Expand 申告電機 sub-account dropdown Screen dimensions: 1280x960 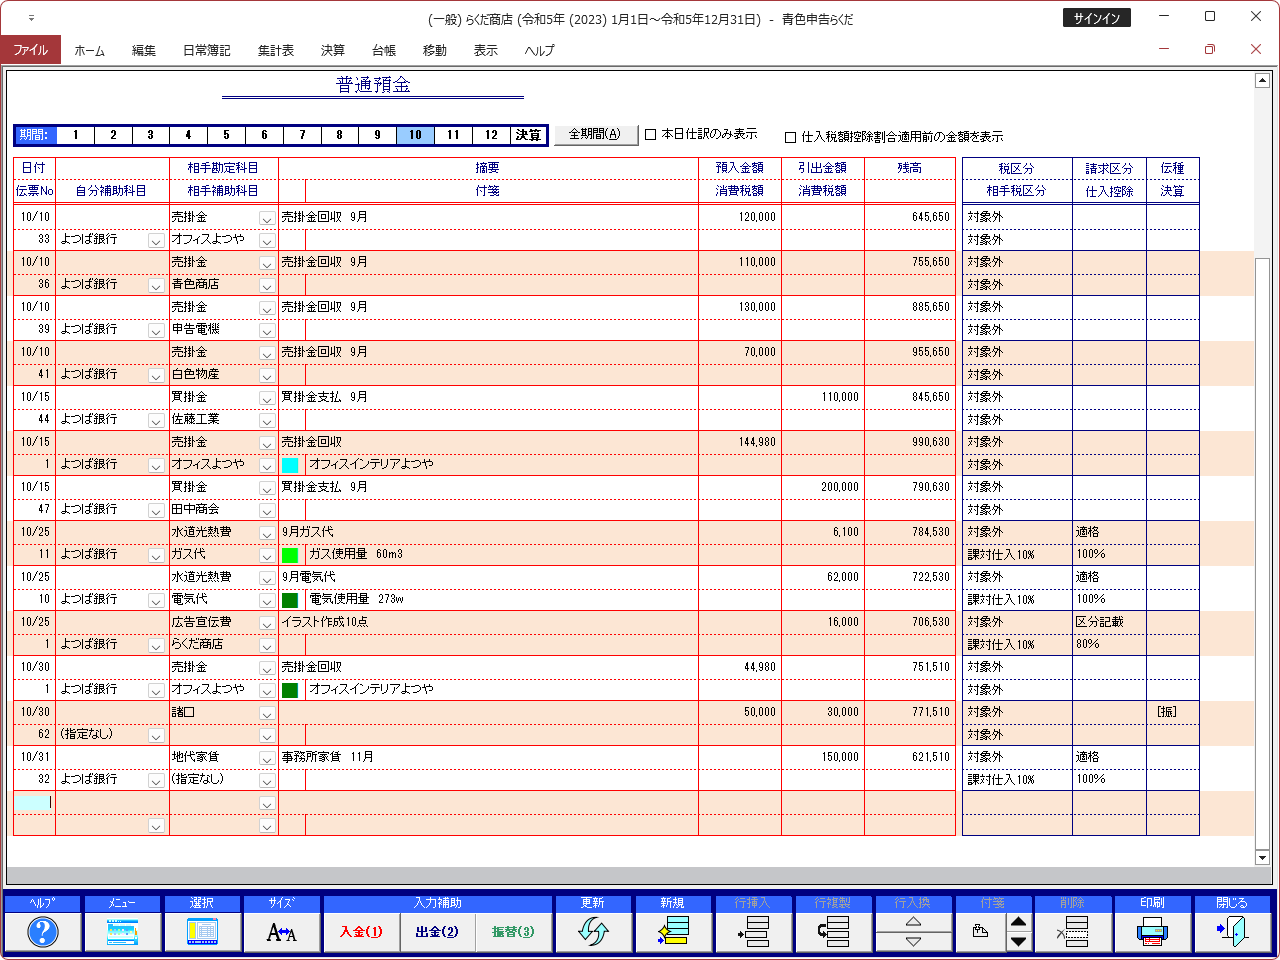click(x=267, y=331)
